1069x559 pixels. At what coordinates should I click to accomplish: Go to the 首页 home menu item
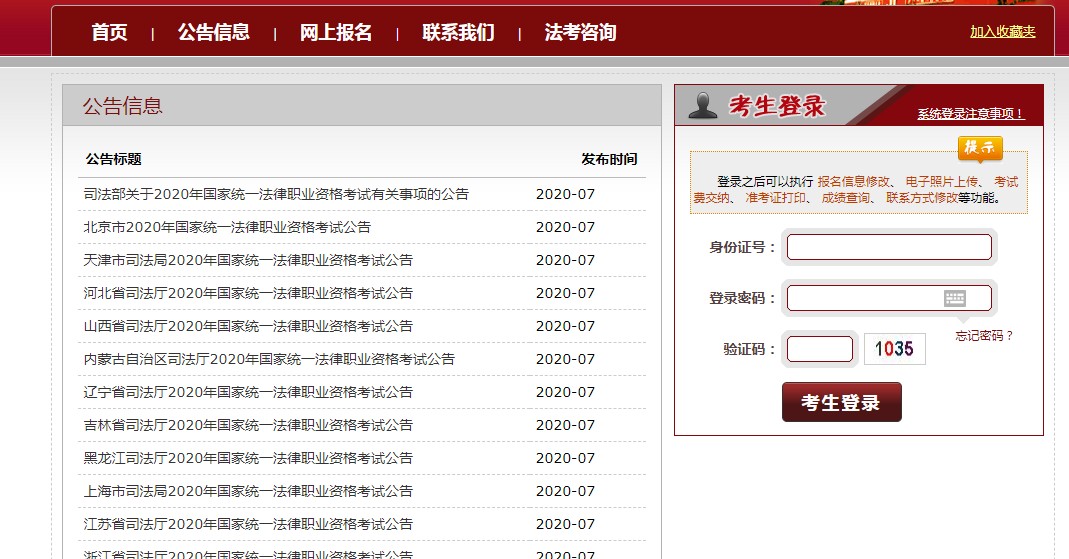pyautogui.click(x=109, y=32)
